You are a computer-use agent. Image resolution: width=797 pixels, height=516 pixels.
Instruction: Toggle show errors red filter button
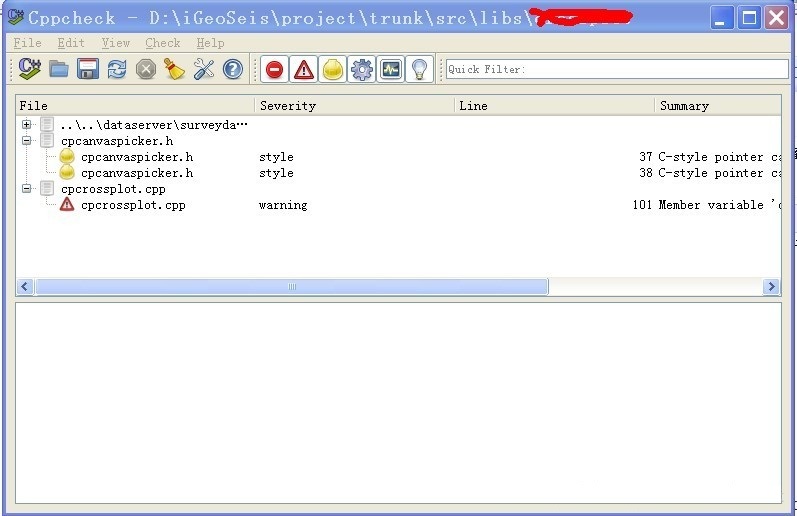coord(274,69)
